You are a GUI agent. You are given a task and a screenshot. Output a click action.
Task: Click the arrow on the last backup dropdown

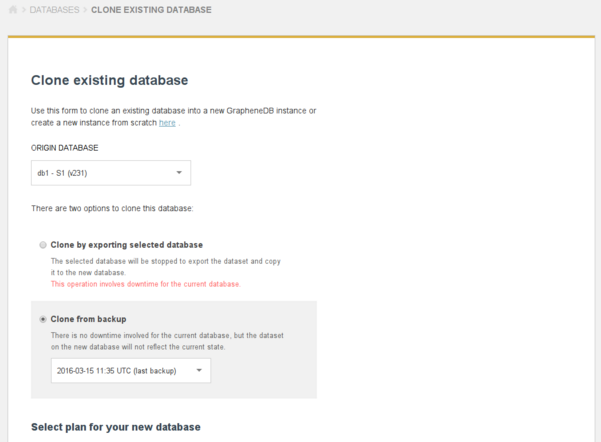click(199, 371)
